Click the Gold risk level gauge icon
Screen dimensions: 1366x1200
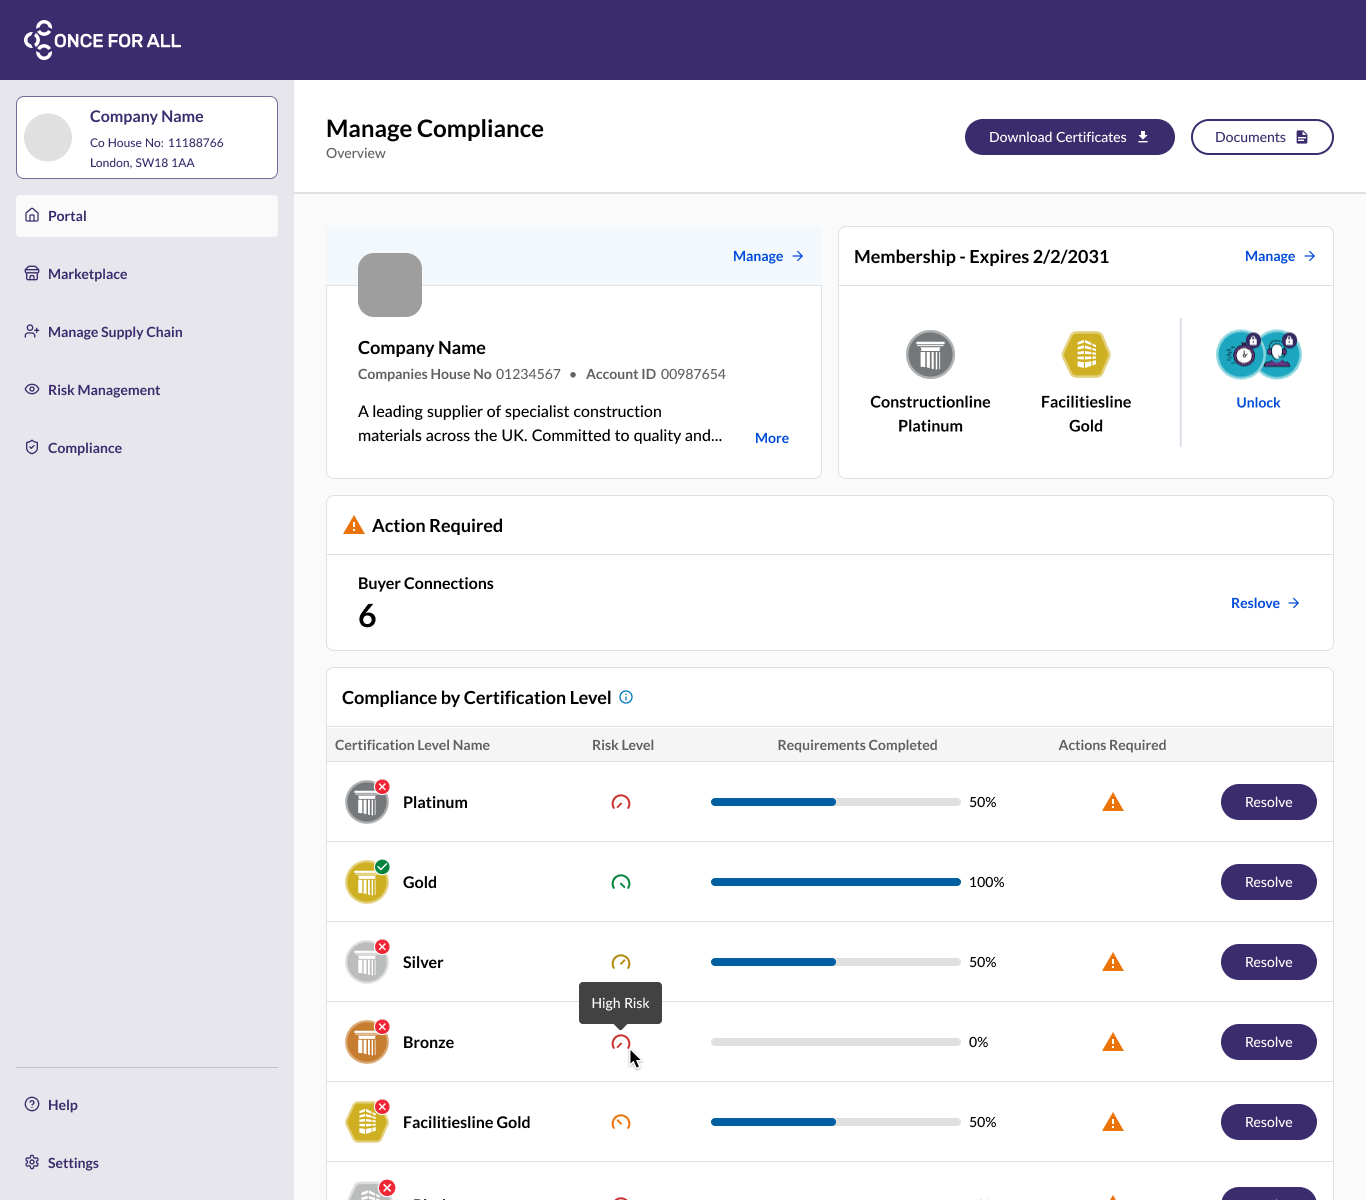coord(621,882)
